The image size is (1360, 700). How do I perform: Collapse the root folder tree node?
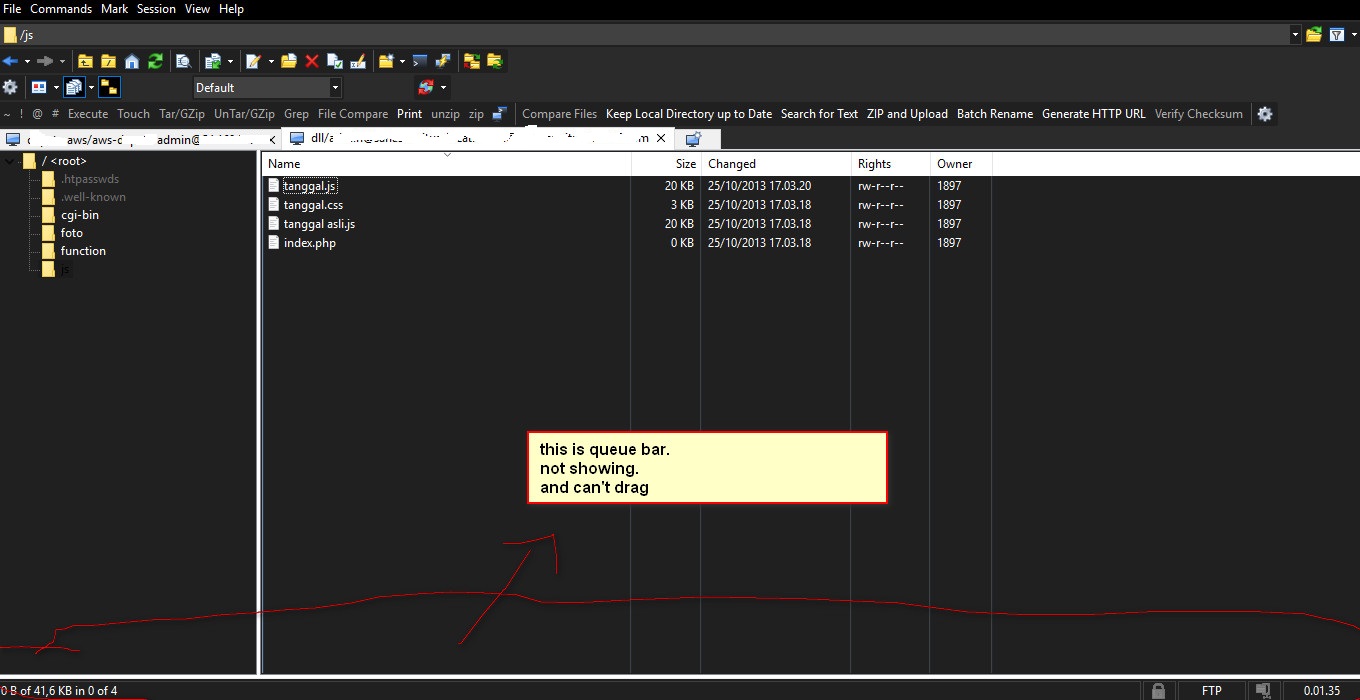pyautogui.click(x=10, y=161)
